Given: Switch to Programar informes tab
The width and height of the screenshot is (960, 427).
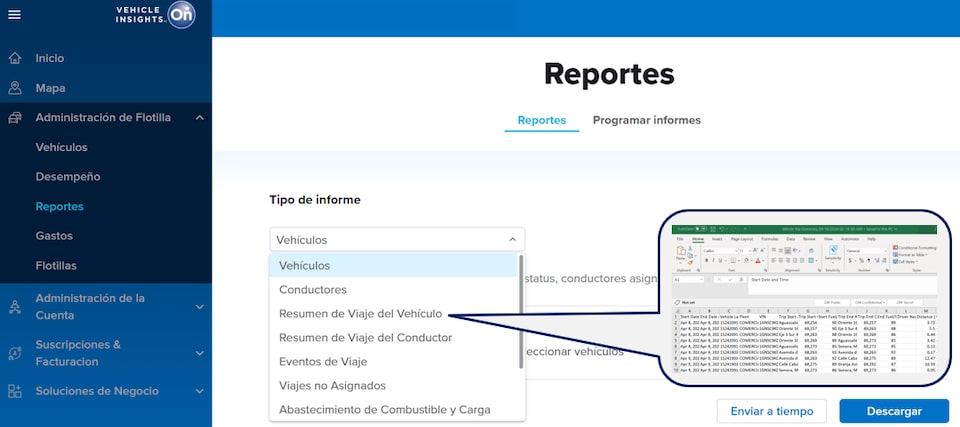Looking at the screenshot, I should pyautogui.click(x=646, y=120).
